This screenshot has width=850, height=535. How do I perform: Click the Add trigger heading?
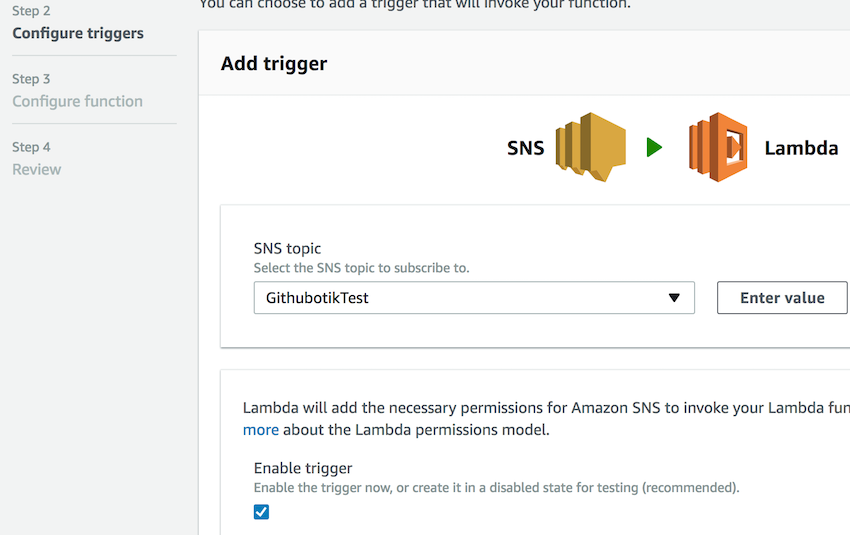274,64
